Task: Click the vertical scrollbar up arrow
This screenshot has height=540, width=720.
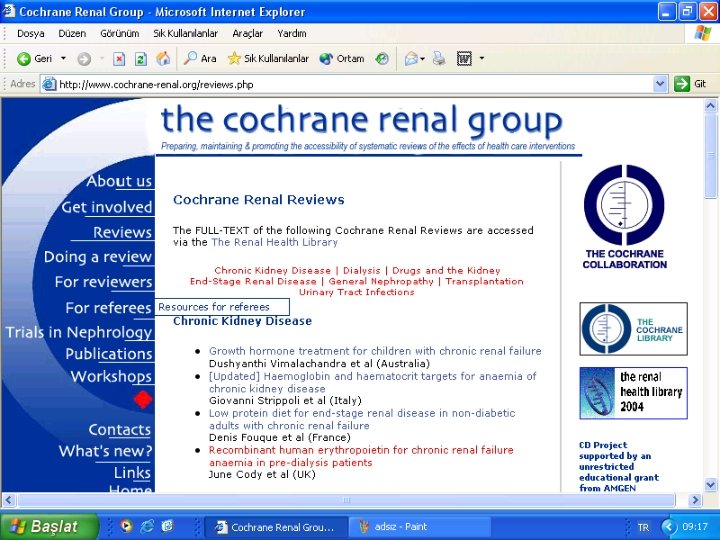Action: [x=710, y=106]
